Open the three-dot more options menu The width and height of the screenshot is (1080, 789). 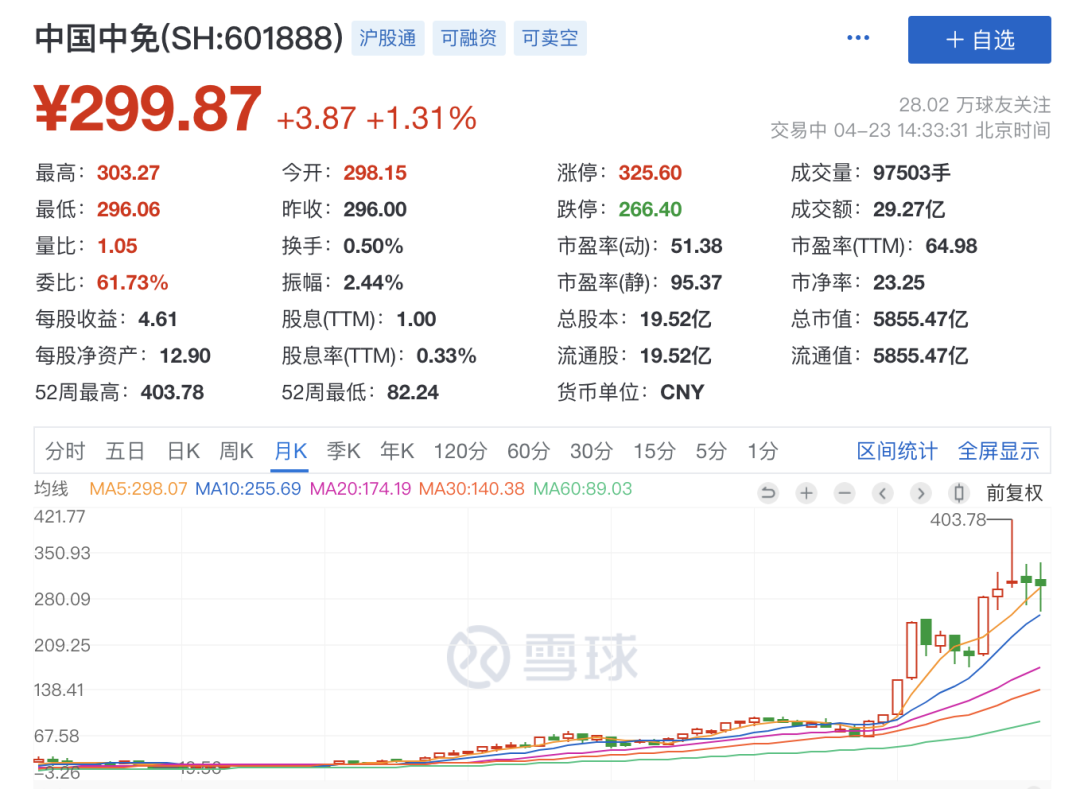tap(858, 38)
